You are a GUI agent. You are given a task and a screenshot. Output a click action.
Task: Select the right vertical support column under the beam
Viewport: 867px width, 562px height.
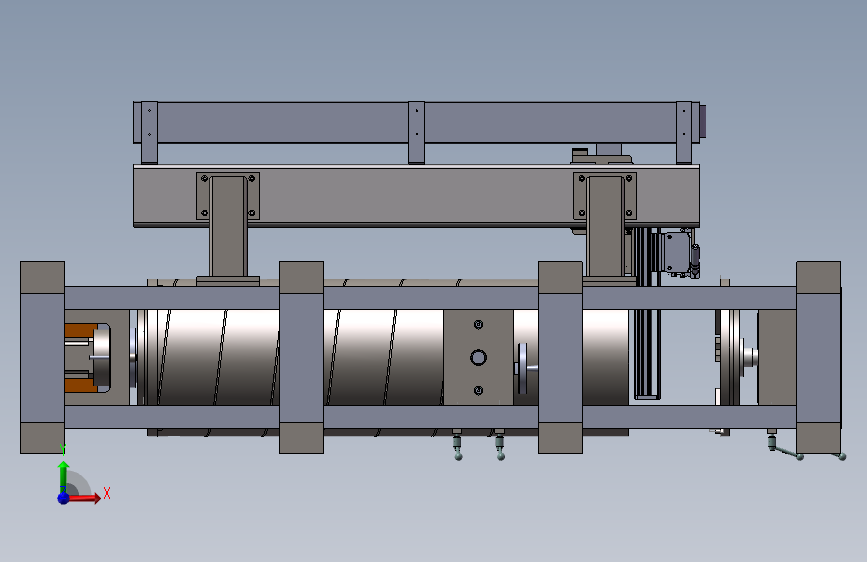coord(605,227)
